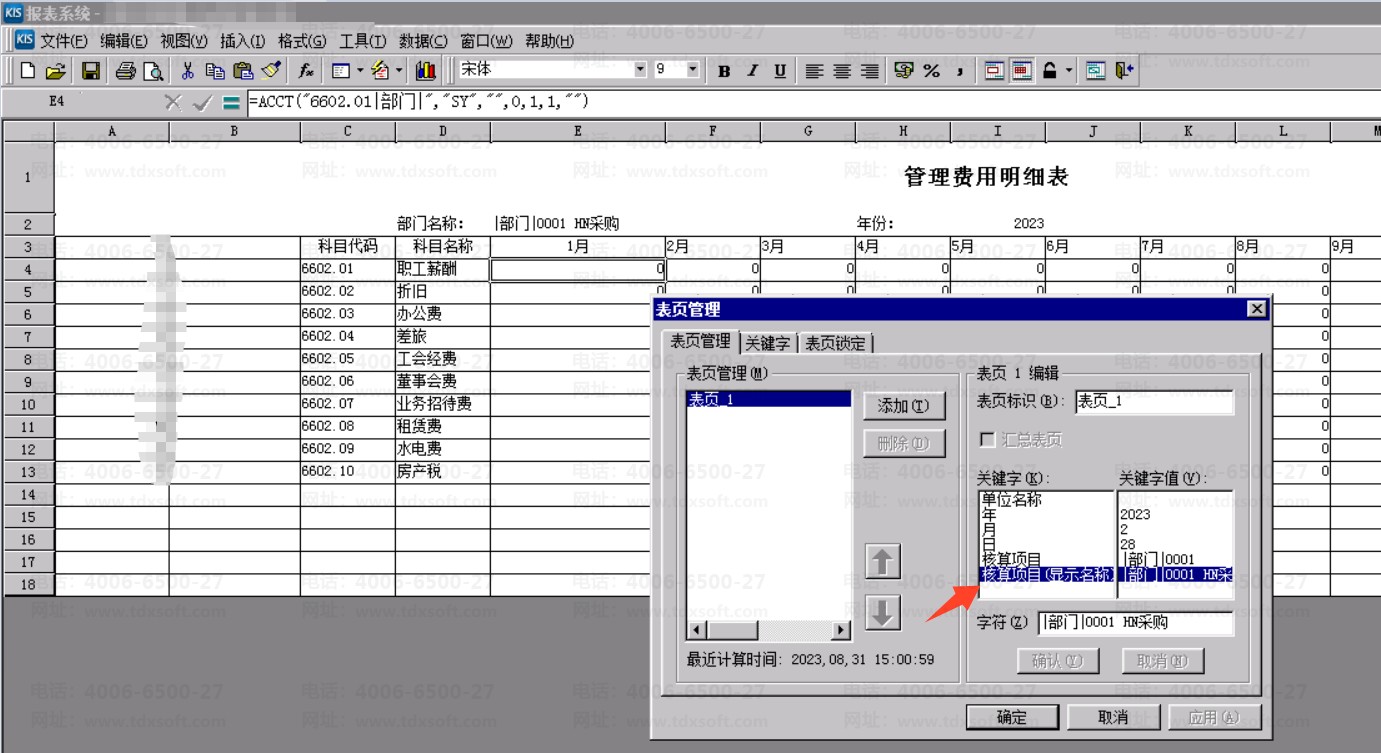The width and height of the screenshot is (1381, 753).
Task: Apply percent style formatting
Action: (931, 71)
